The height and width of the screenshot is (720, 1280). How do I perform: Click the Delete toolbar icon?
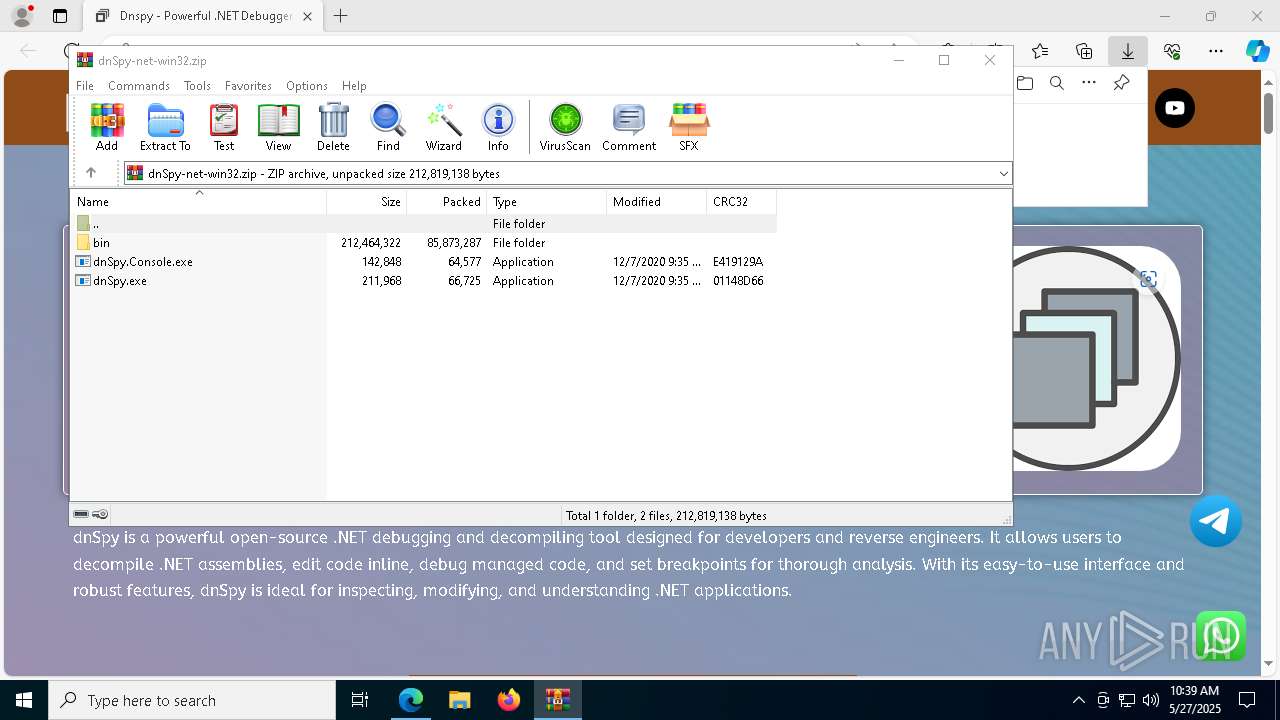pyautogui.click(x=333, y=127)
